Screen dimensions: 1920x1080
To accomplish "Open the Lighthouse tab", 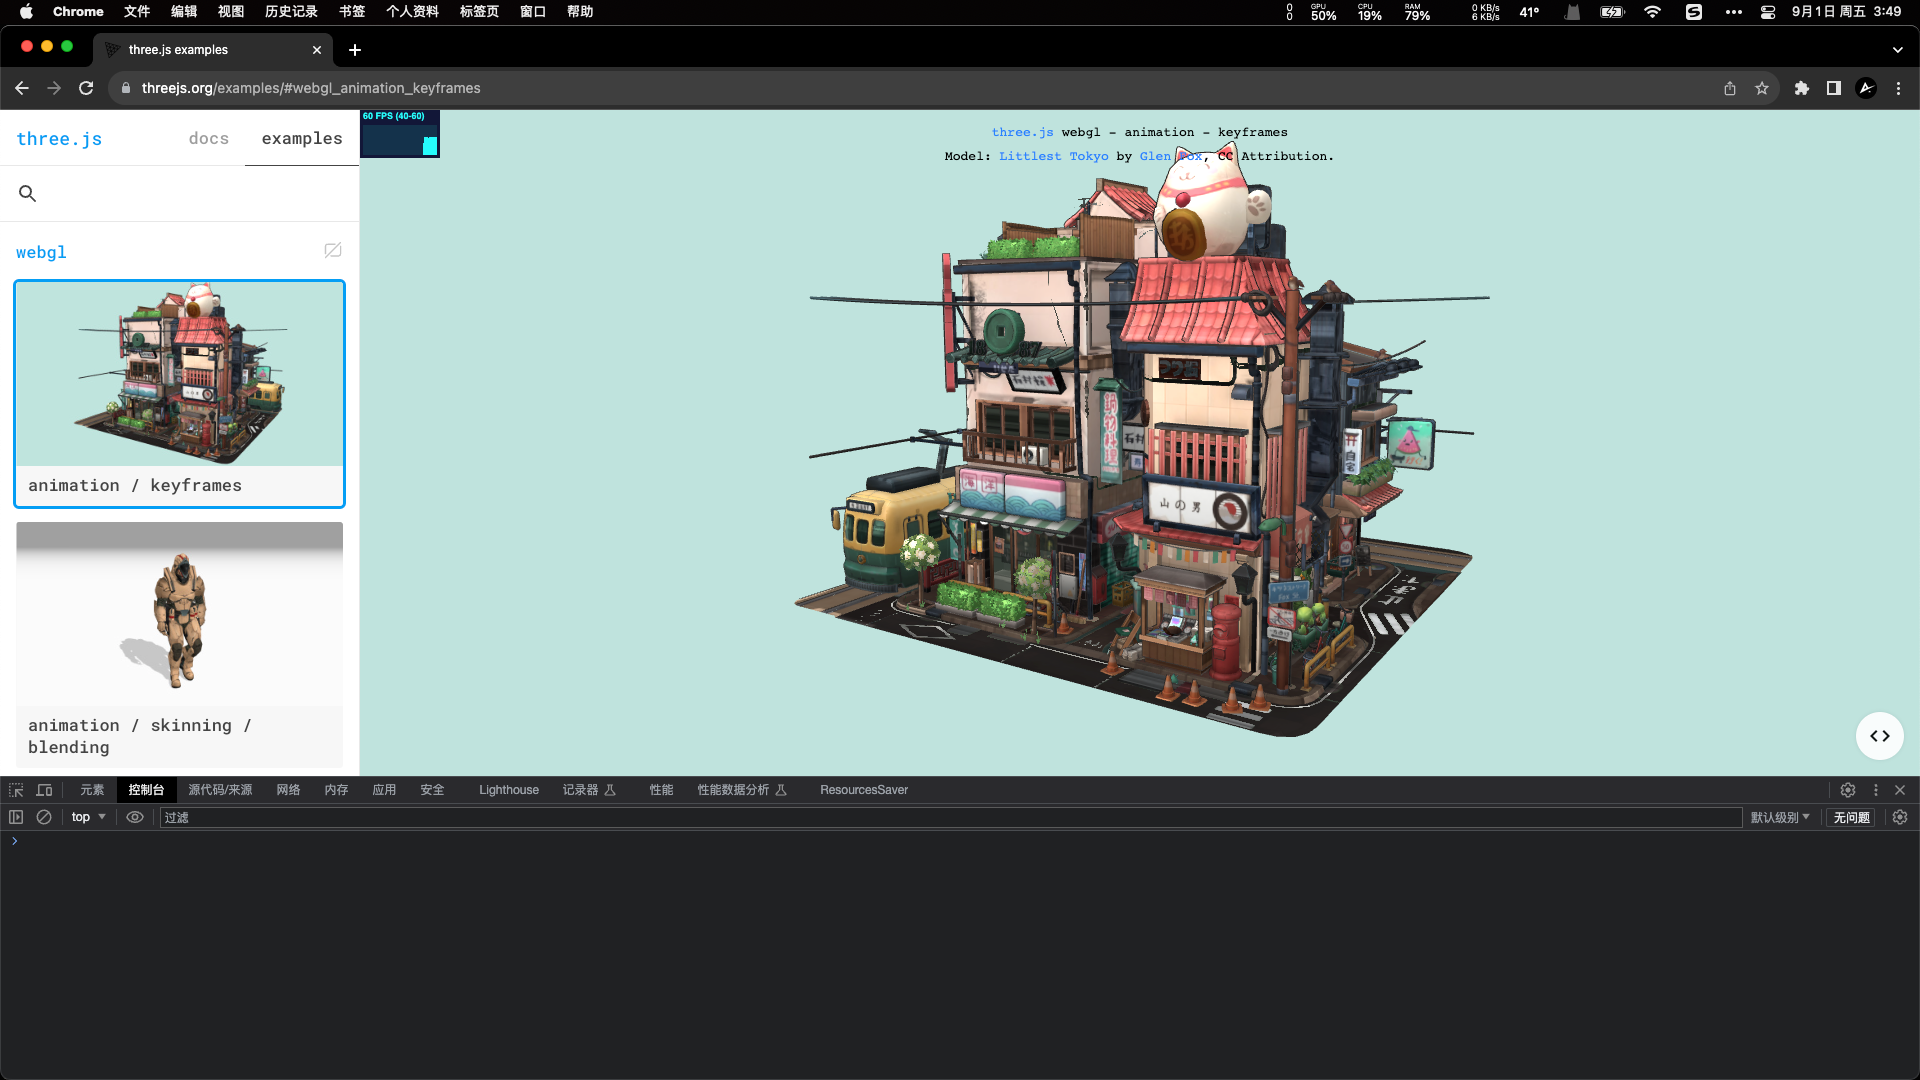I will pos(509,790).
